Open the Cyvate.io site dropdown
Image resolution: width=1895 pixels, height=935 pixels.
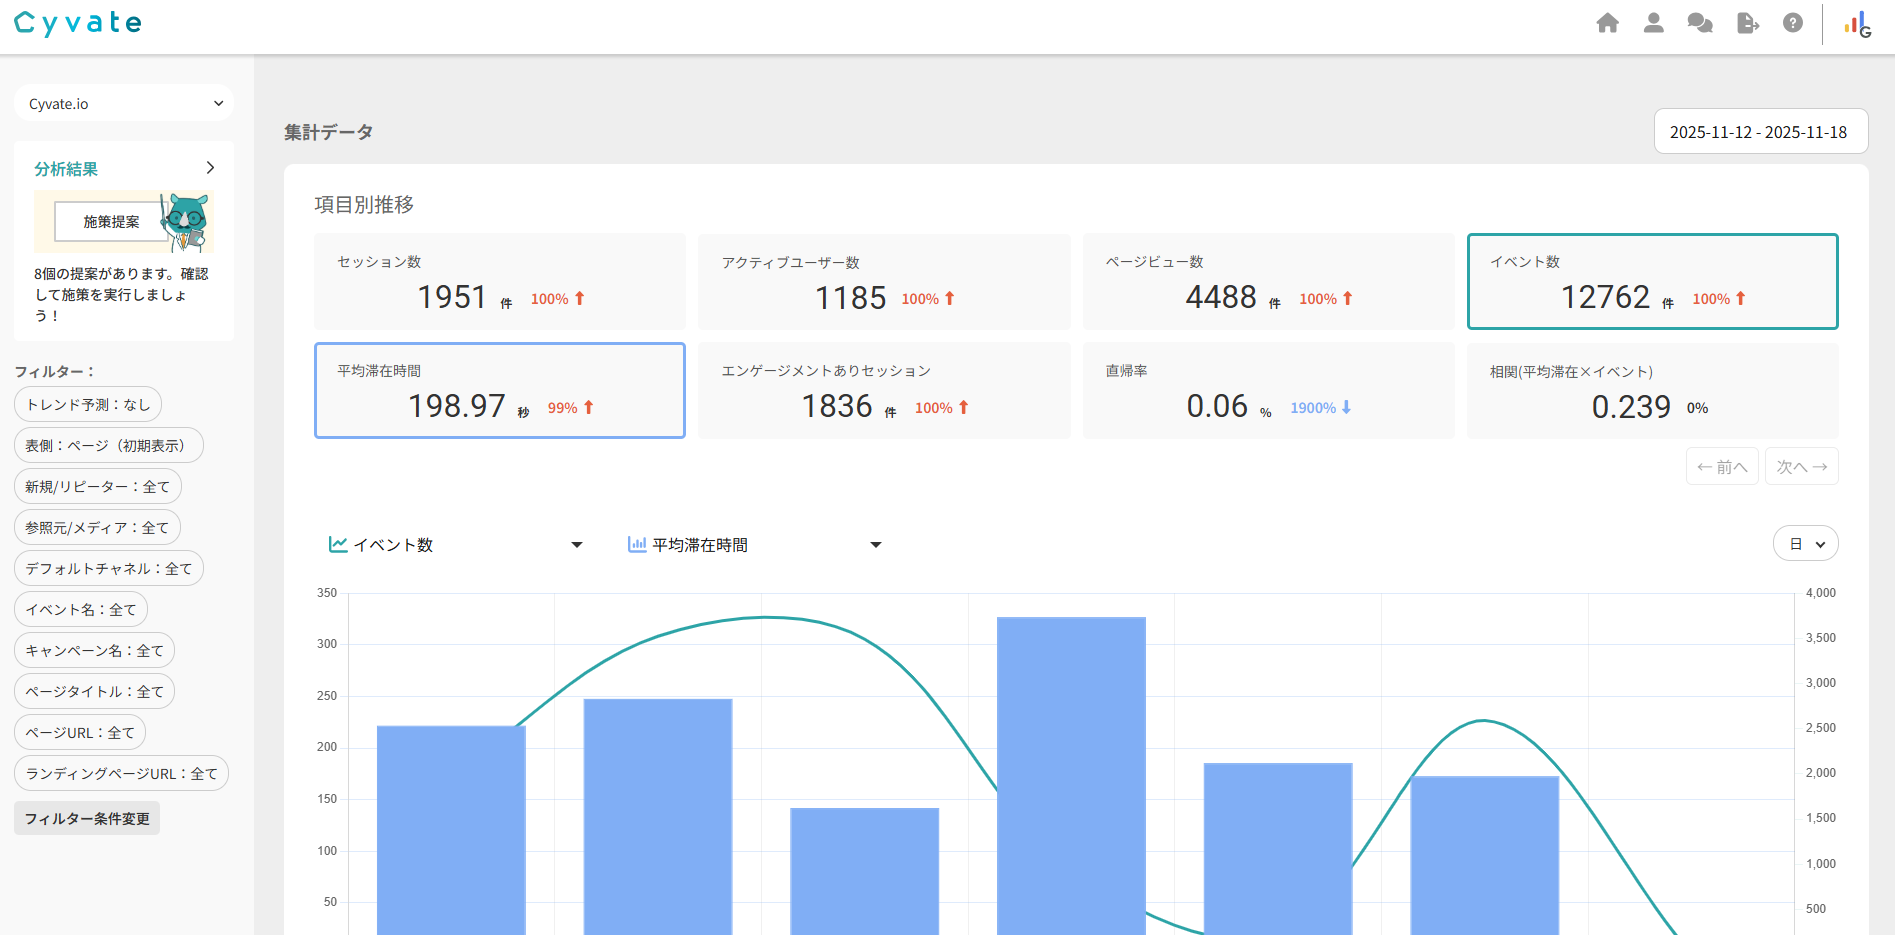[x=124, y=103]
